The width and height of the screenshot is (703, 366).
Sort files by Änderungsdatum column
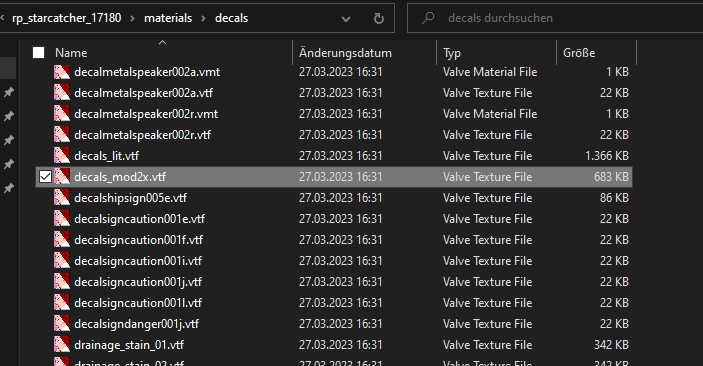tap(345, 53)
